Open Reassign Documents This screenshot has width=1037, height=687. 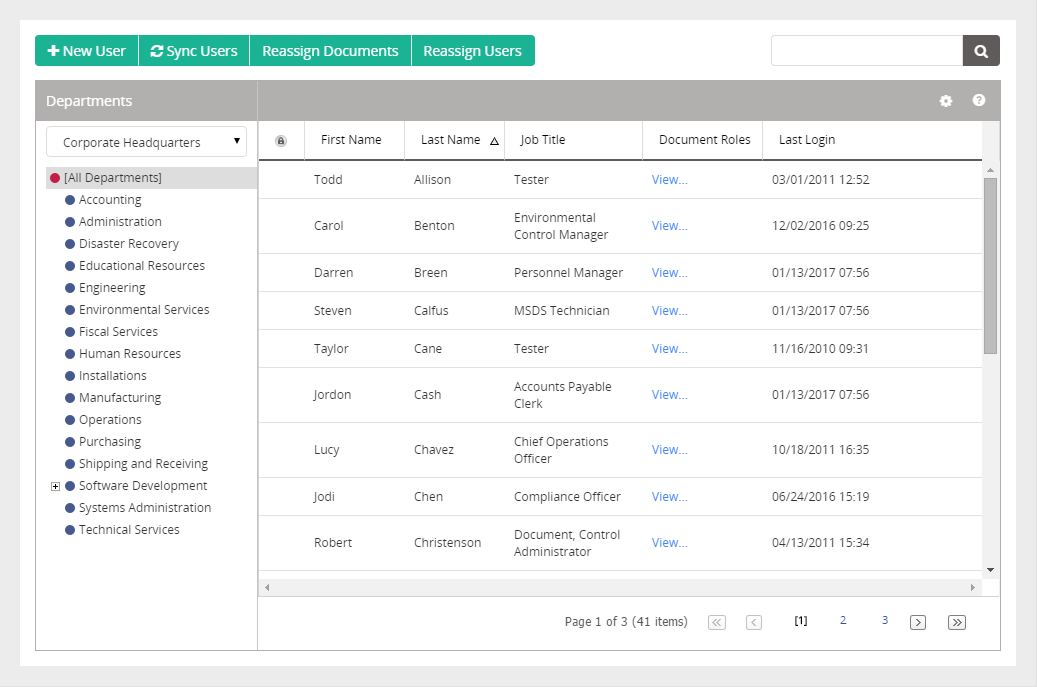click(x=330, y=51)
